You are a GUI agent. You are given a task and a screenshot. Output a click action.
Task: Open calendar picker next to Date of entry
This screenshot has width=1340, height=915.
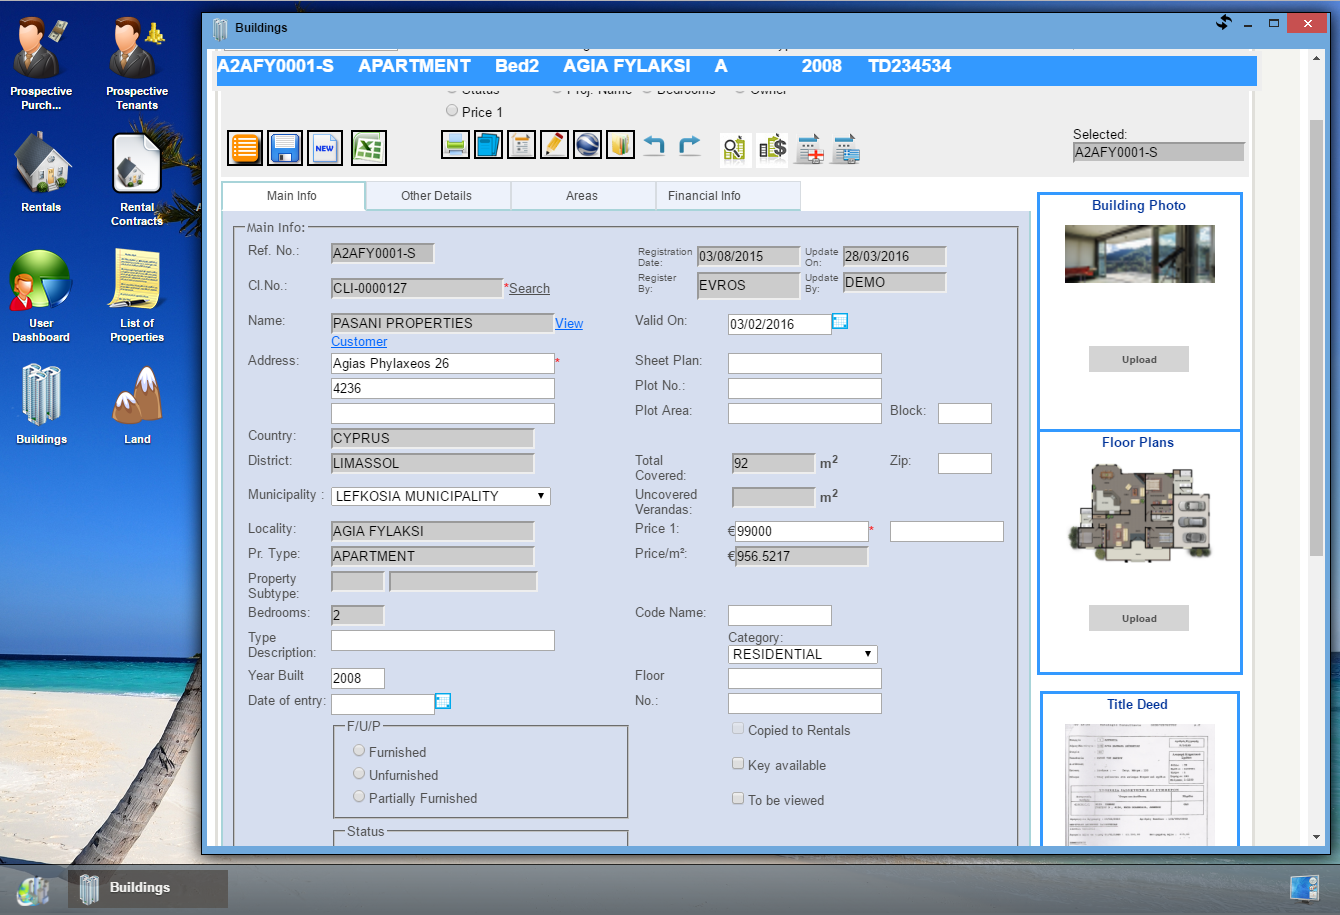pos(444,701)
